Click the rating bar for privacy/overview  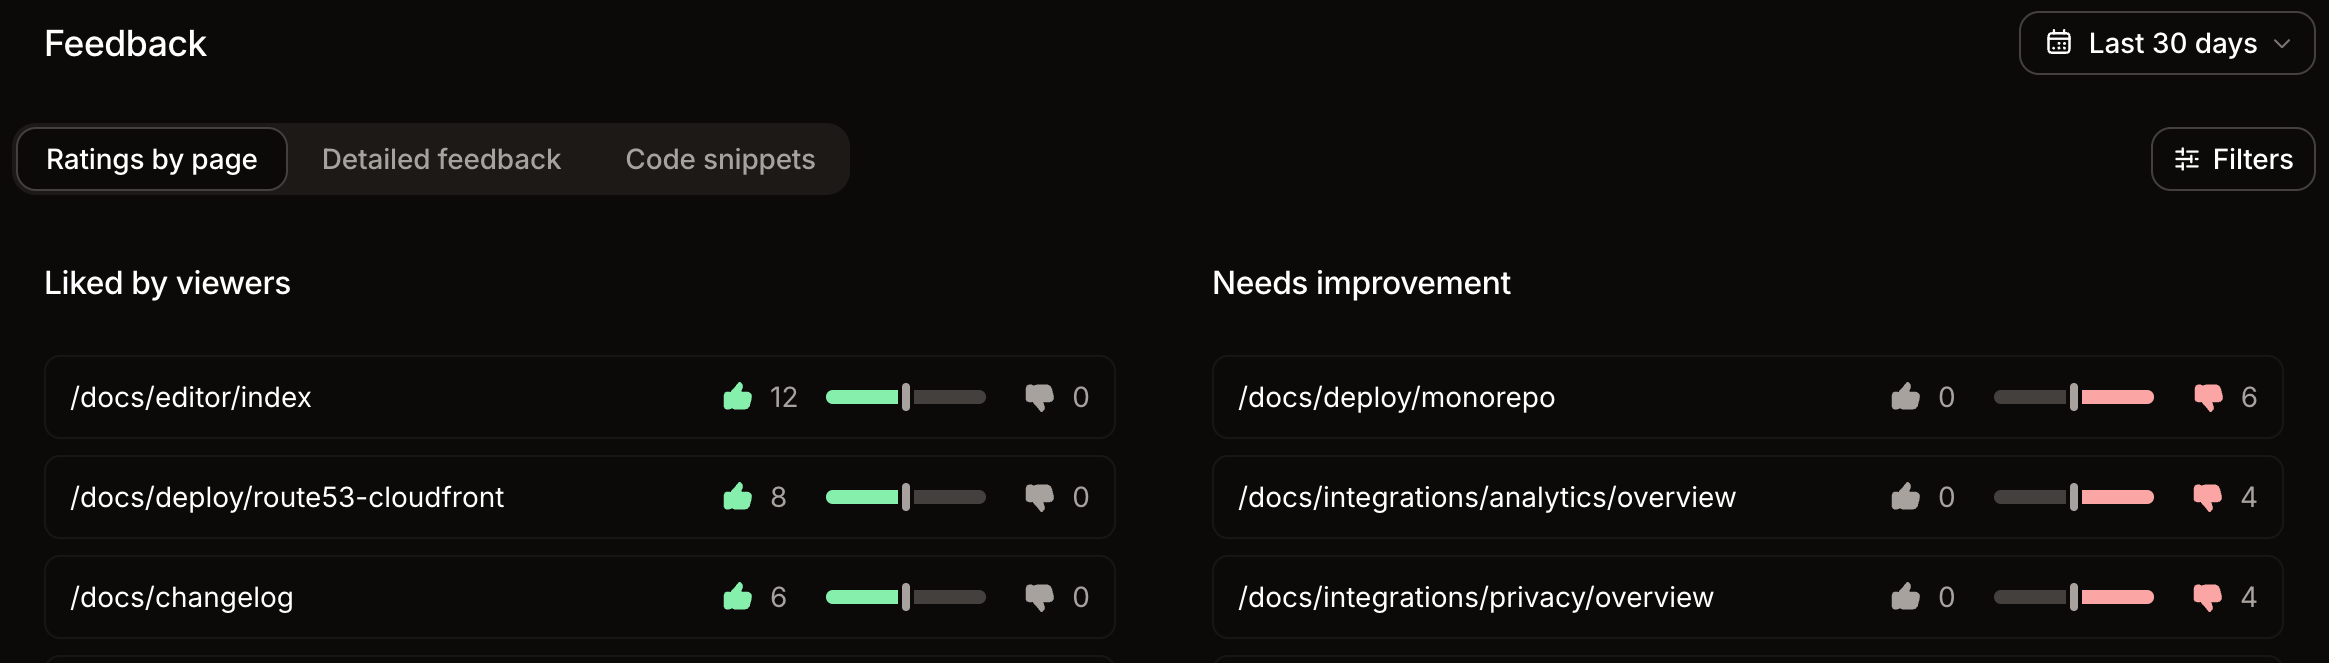click(2074, 597)
